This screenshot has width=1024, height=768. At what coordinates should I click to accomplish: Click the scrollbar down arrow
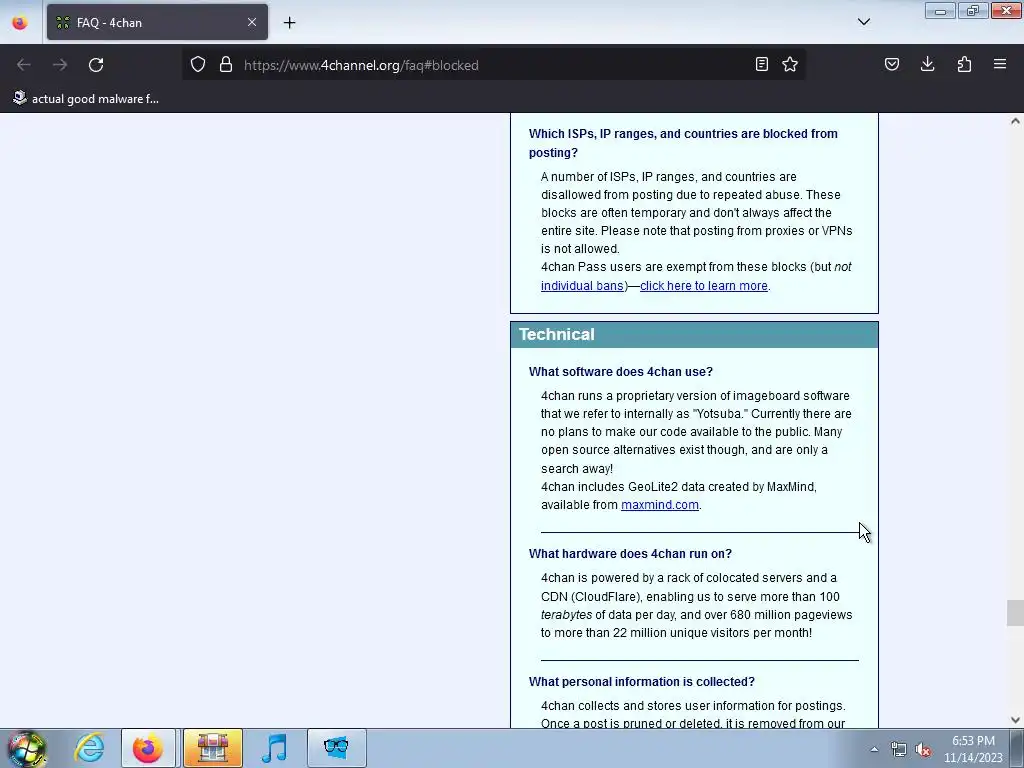click(1015, 720)
